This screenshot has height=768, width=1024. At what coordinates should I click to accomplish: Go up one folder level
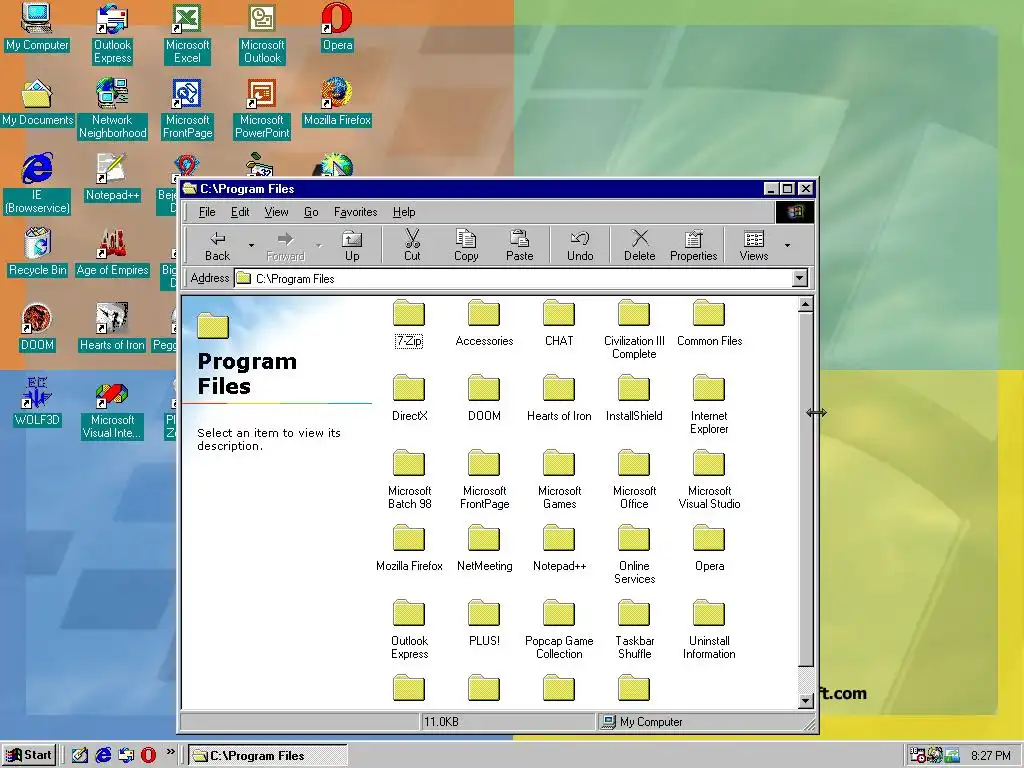(x=352, y=246)
